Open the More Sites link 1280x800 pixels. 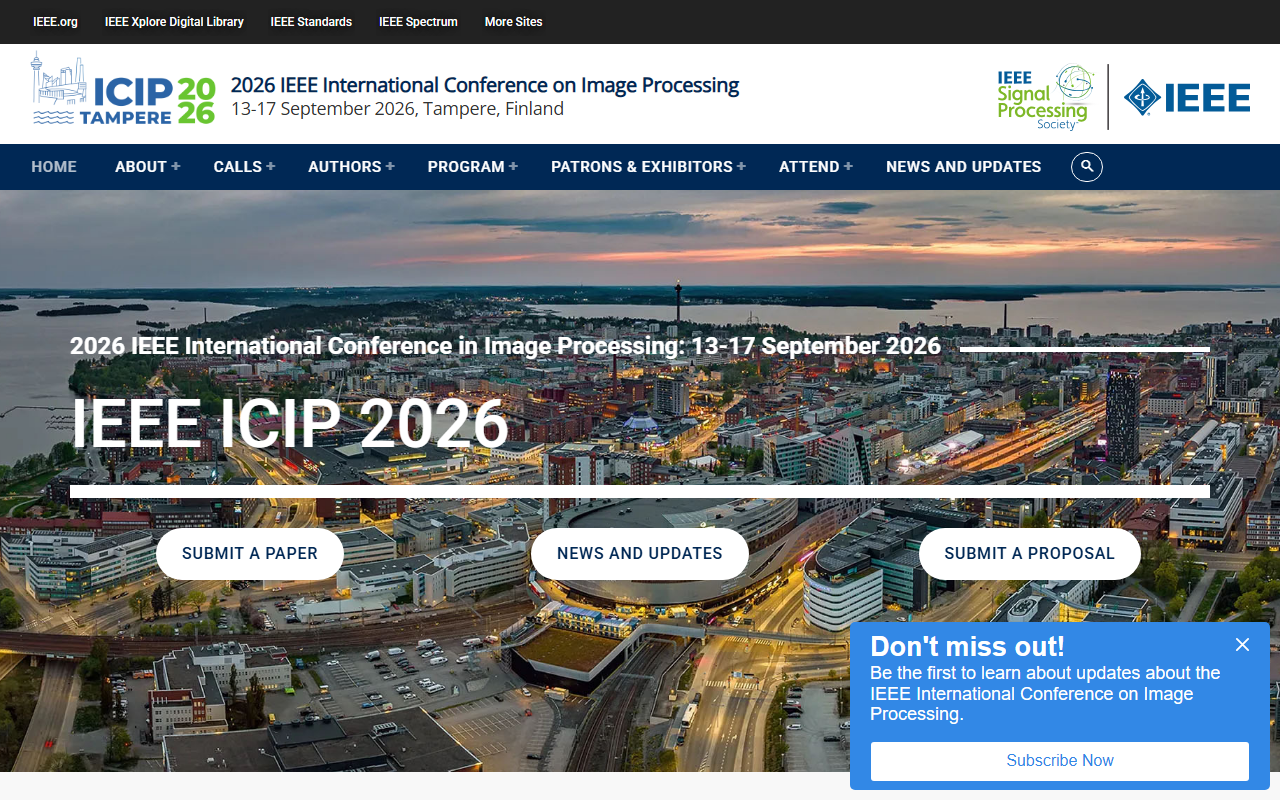[513, 22]
